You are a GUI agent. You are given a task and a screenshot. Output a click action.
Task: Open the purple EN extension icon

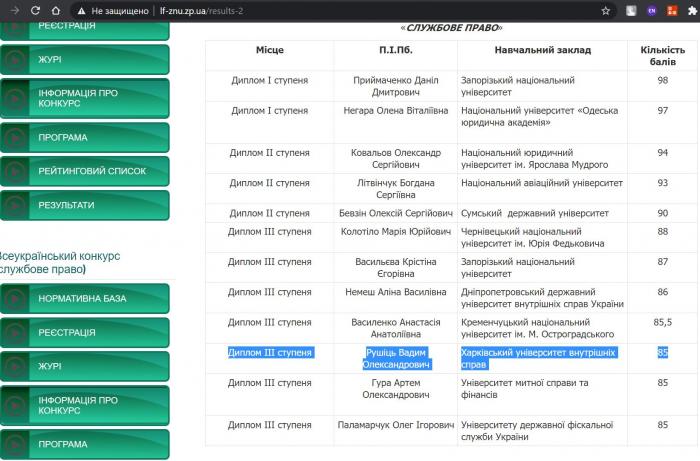click(x=652, y=10)
